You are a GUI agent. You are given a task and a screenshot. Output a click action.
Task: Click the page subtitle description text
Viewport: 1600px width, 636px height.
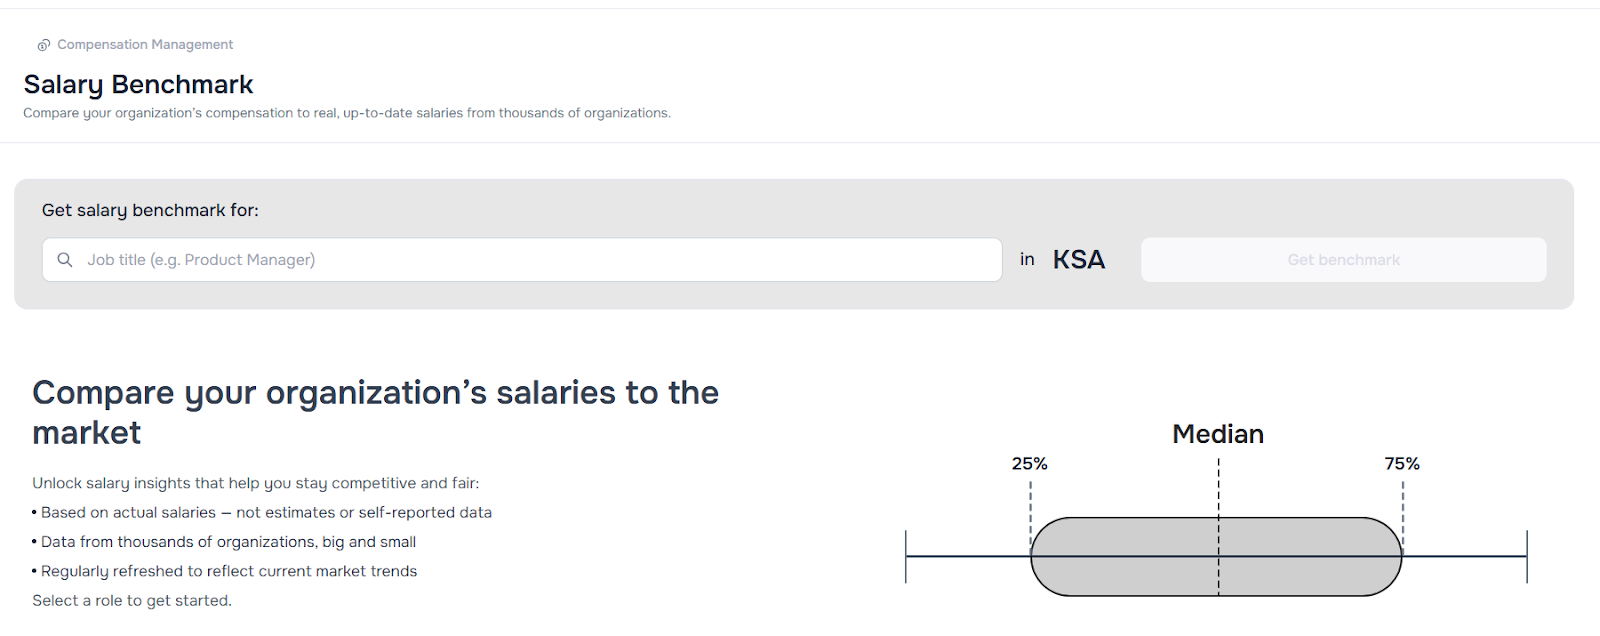(x=346, y=113)
